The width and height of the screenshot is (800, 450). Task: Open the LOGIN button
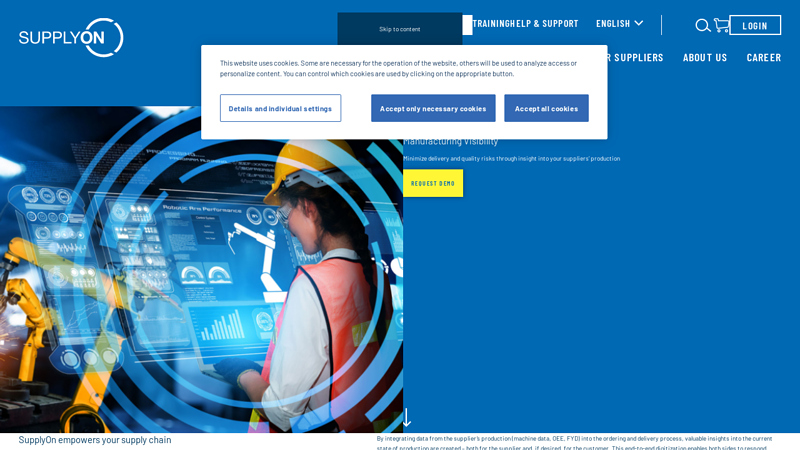tap(755, 26)
